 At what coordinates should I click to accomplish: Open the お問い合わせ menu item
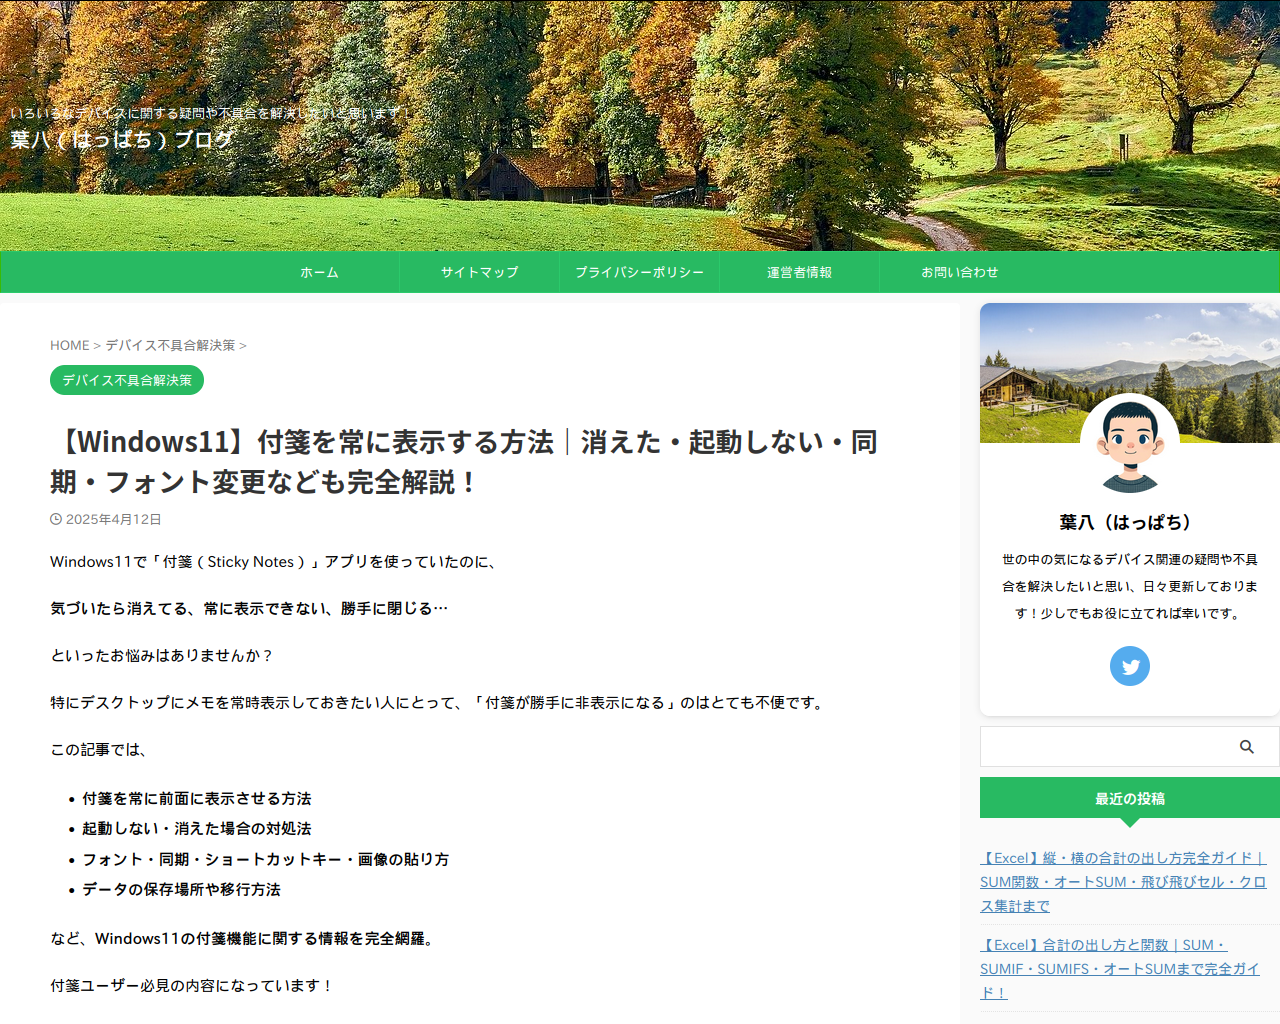click(x=960, y=272)
